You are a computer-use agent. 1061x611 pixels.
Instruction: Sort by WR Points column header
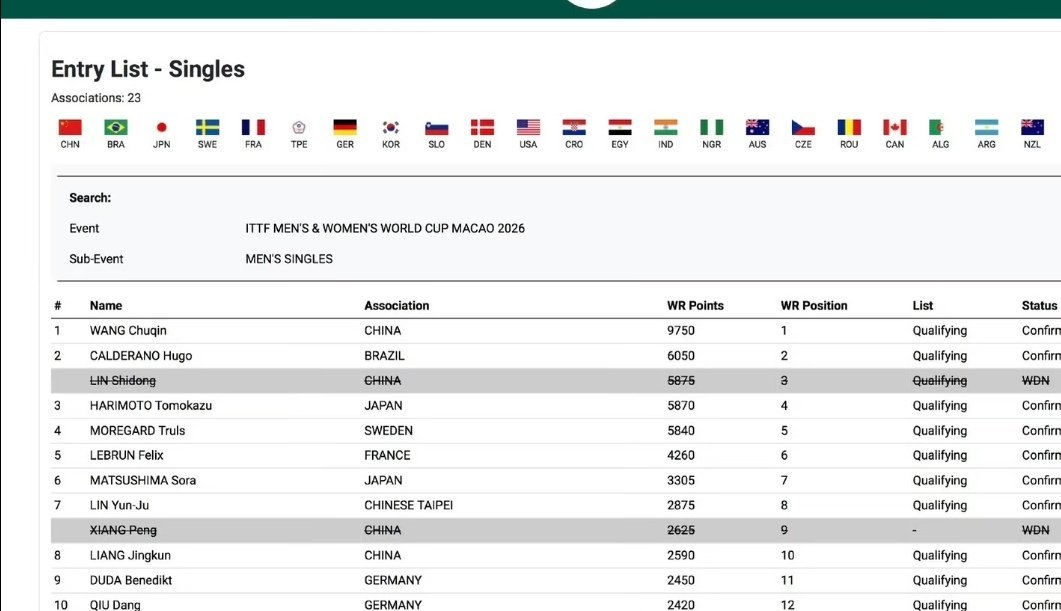tap(695, 306)
